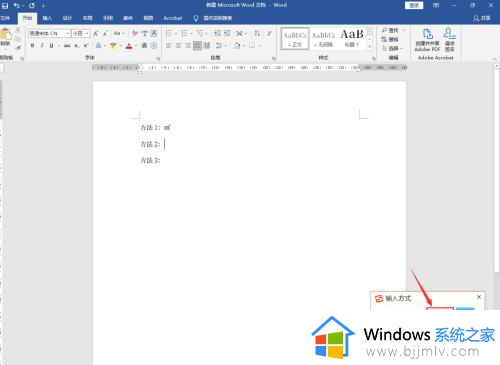Apply the yellow text highlight color

click(x=114, y=46)
